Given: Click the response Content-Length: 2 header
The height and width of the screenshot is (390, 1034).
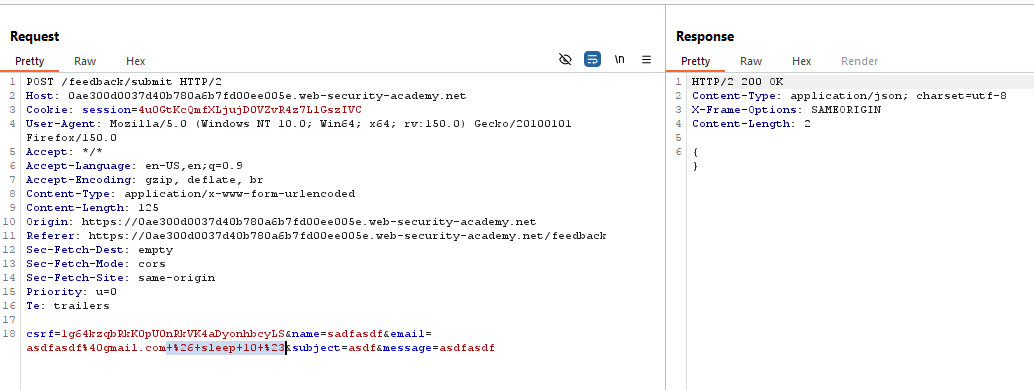Looking at the screenshot, I should coord(751,123).
